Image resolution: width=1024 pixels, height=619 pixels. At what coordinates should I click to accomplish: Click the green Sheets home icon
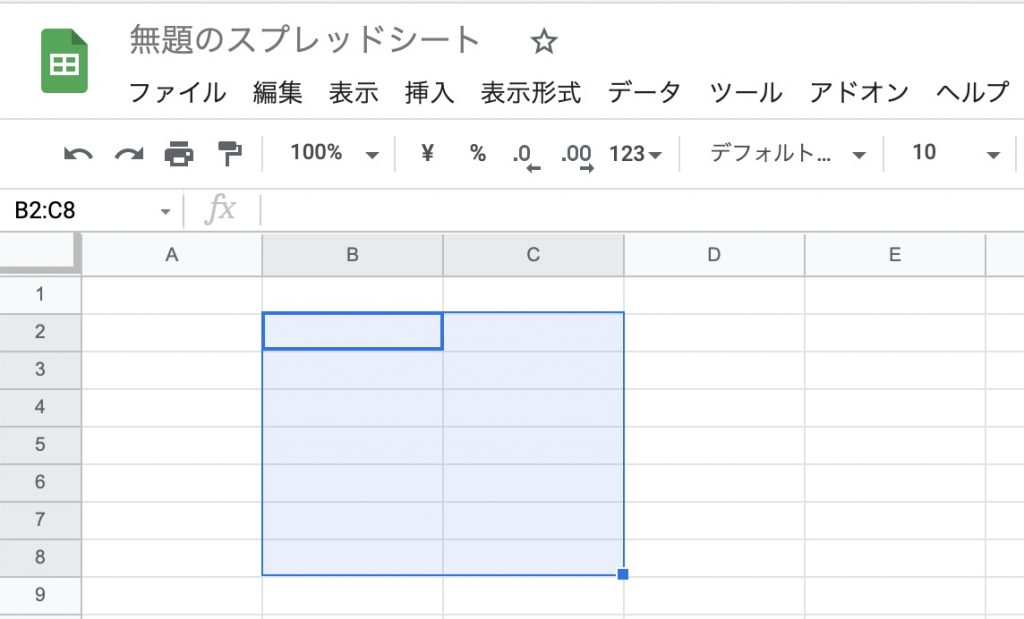point(65,62)
